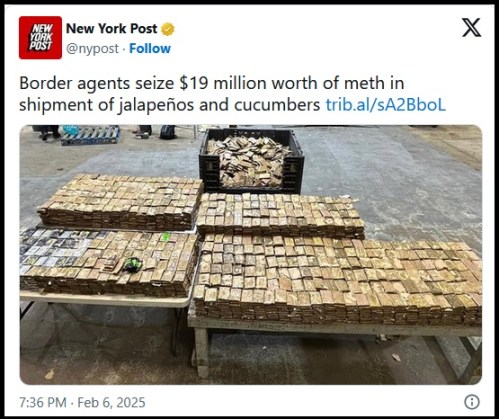The image size is (499, 419).
Task: Open the seized meth packages photo
Action: click(251, 255)
